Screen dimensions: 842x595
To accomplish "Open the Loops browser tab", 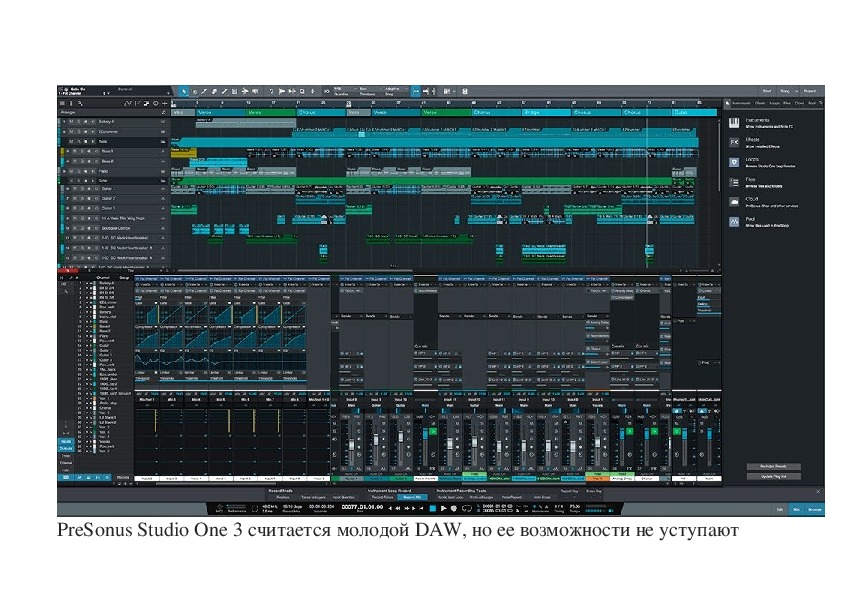I will tap(774, 103).
